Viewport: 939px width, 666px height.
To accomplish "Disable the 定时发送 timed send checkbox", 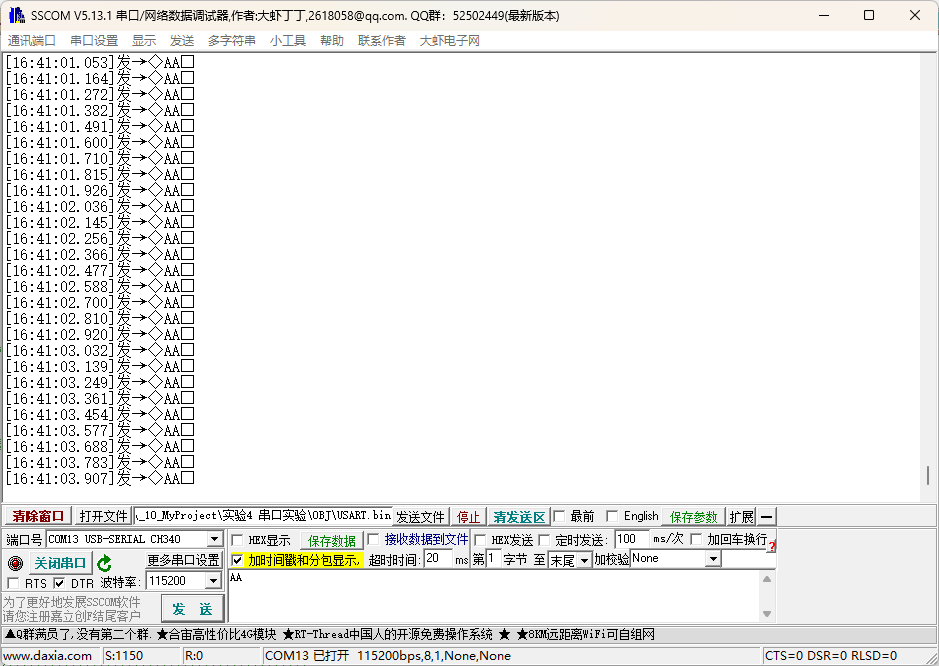I will 544,540.
